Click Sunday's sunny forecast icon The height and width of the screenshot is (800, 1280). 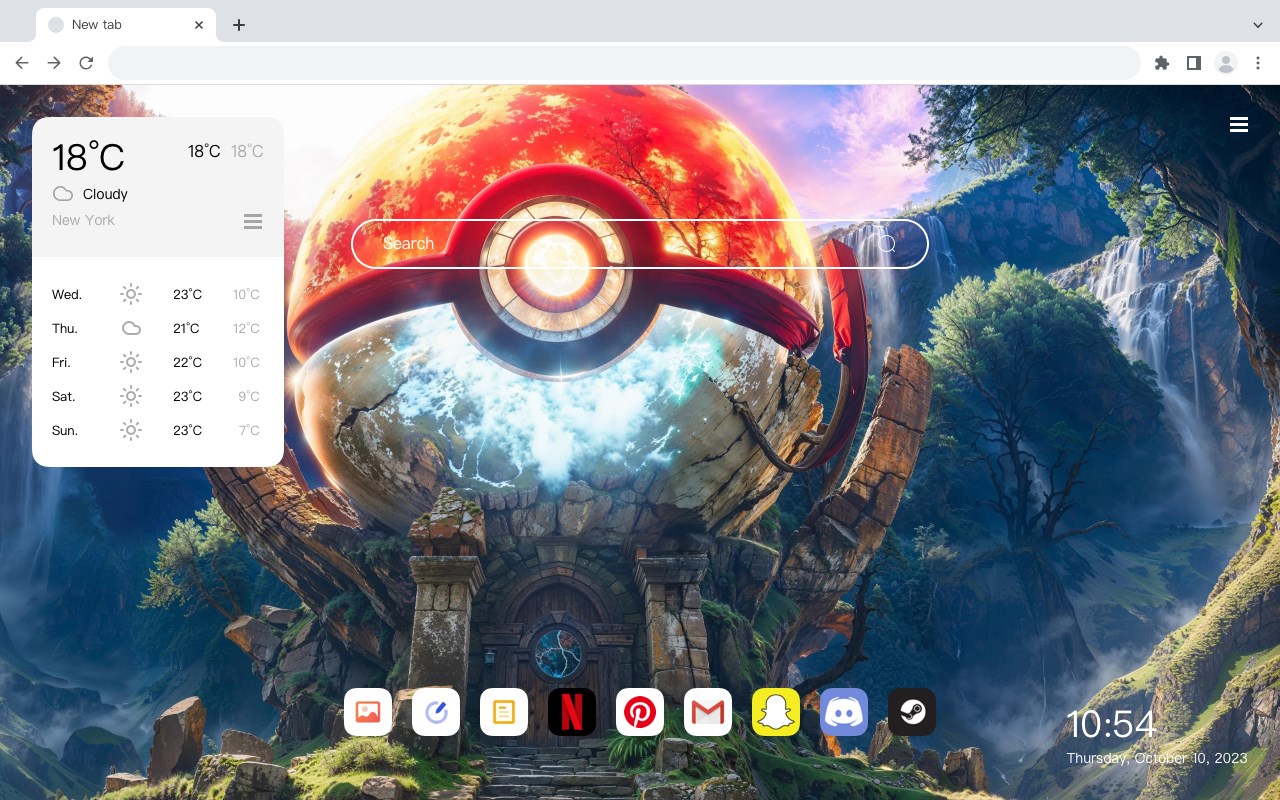pyautogui.click(x=131, y=430)
